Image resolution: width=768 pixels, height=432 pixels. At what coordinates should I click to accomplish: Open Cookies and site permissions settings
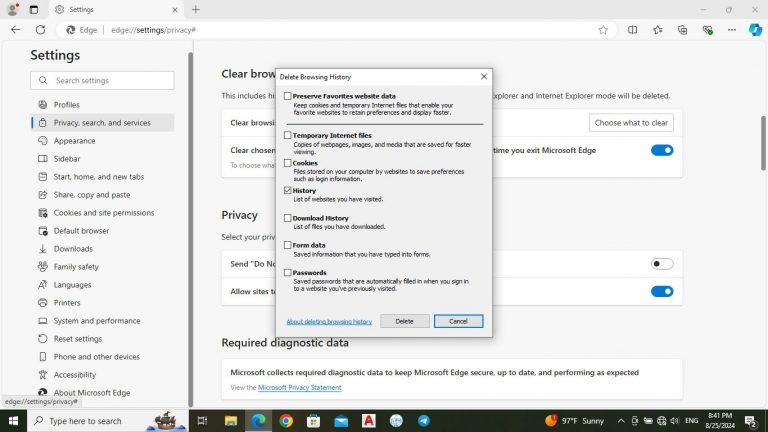102,213
